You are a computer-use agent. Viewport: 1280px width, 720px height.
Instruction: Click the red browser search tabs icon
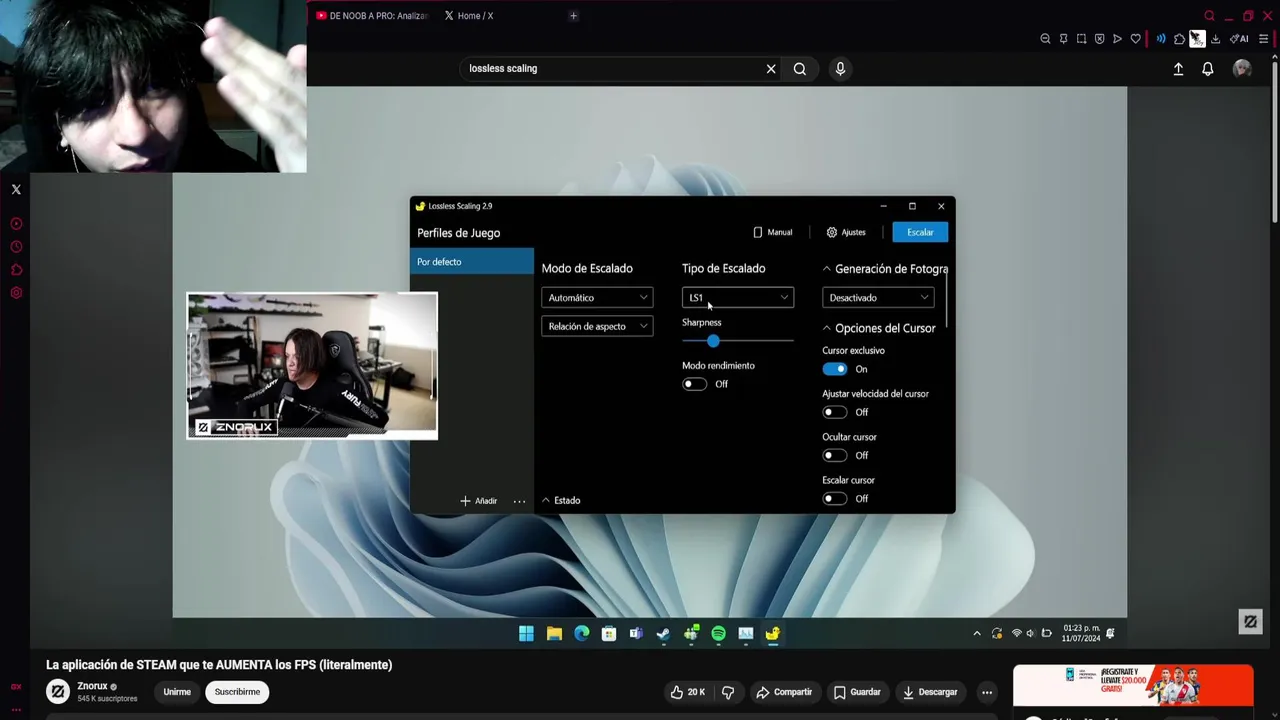[1209, 15]
